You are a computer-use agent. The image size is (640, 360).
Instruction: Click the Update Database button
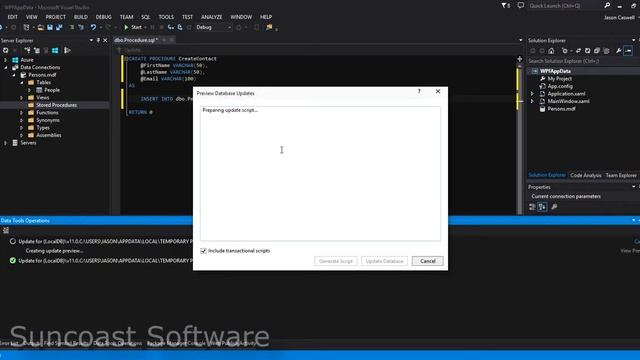tap(384, 261)
